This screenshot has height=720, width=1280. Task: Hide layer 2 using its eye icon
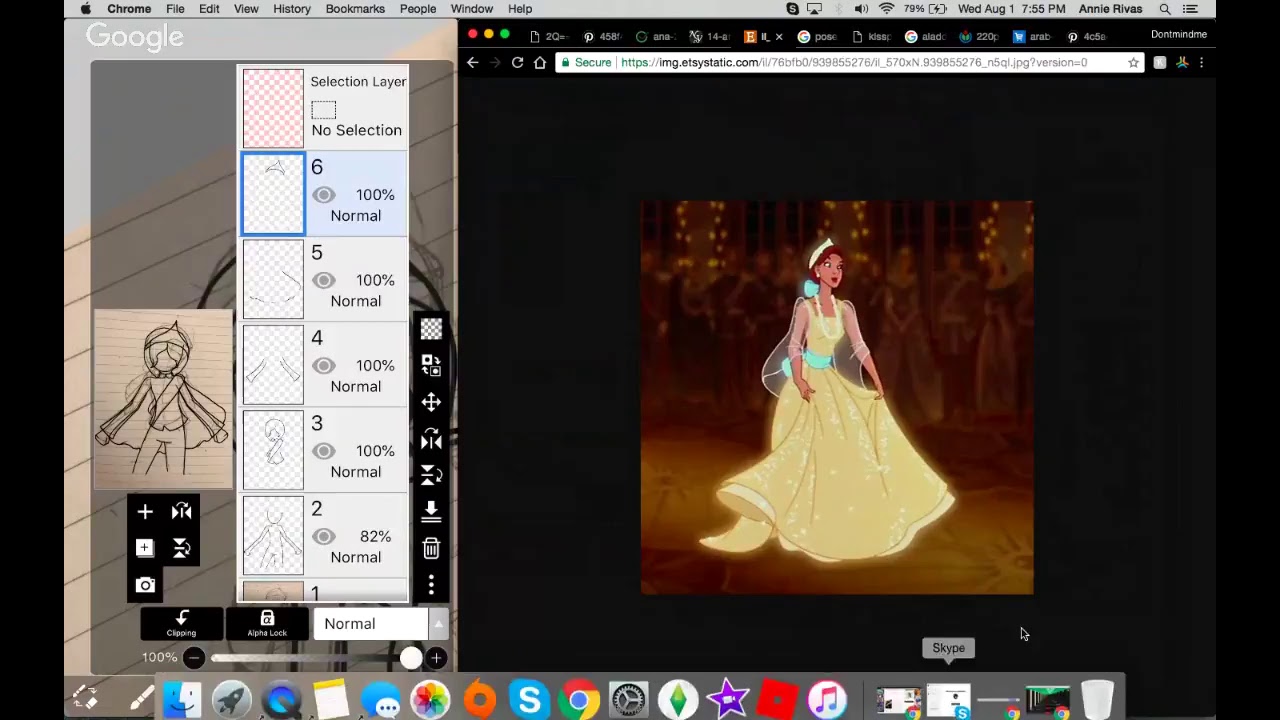(x=323, y=536)
